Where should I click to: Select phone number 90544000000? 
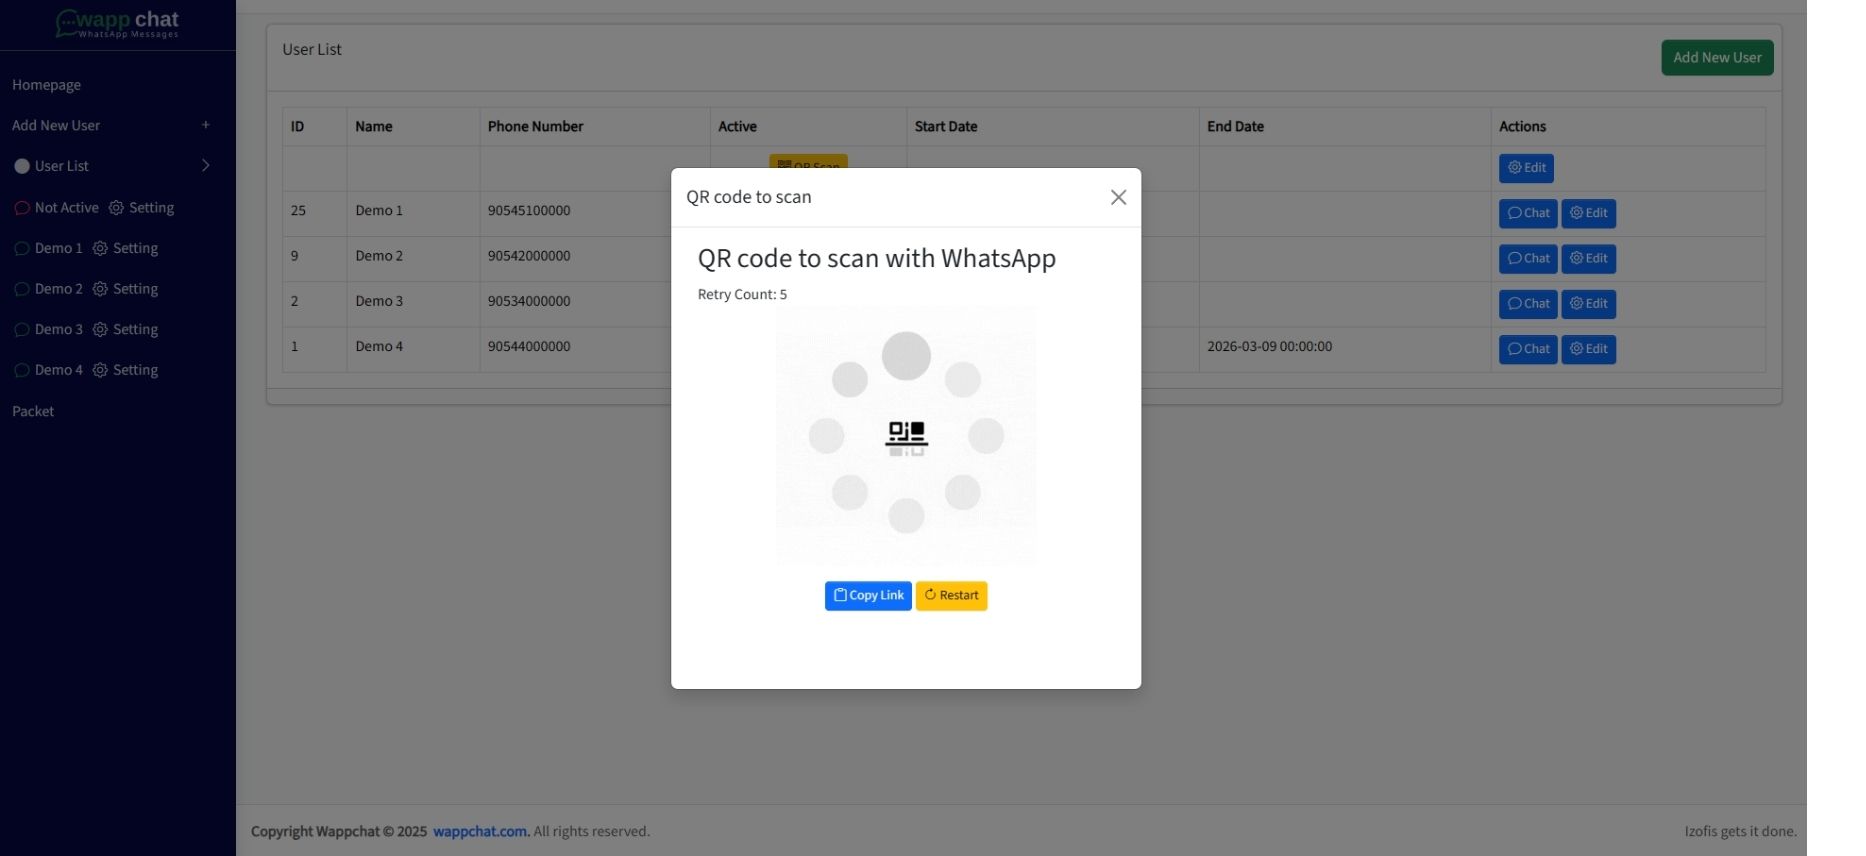point(529,347)
